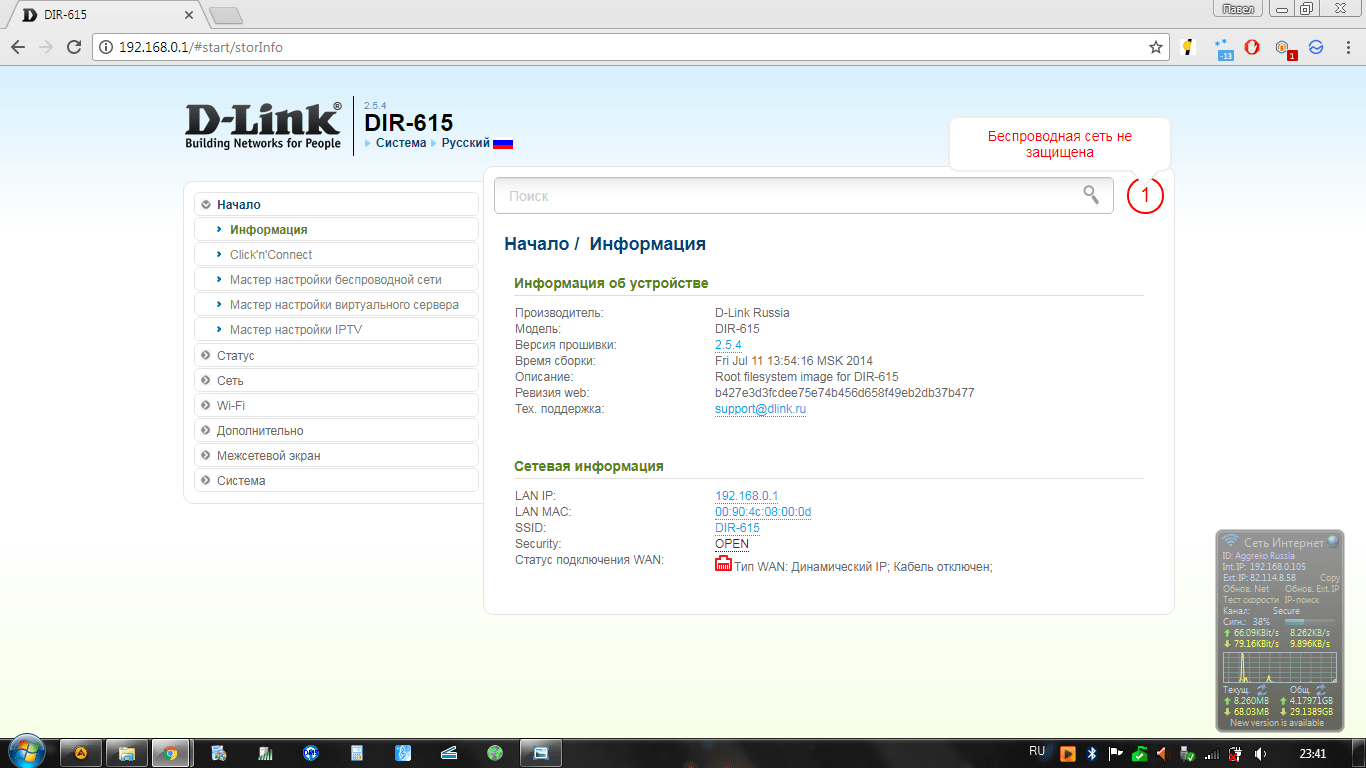Click the support@dlink.ru link

[760, 409]
